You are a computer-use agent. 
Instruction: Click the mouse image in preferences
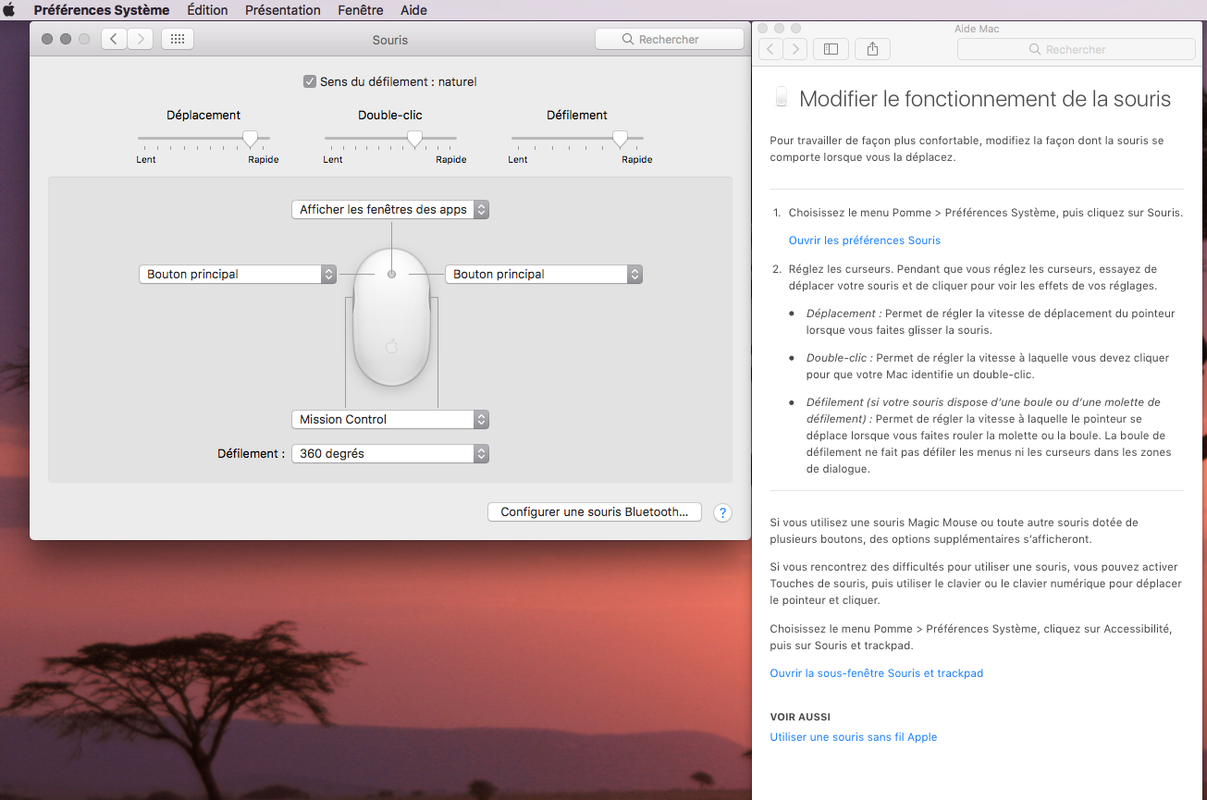pos(391,317)
